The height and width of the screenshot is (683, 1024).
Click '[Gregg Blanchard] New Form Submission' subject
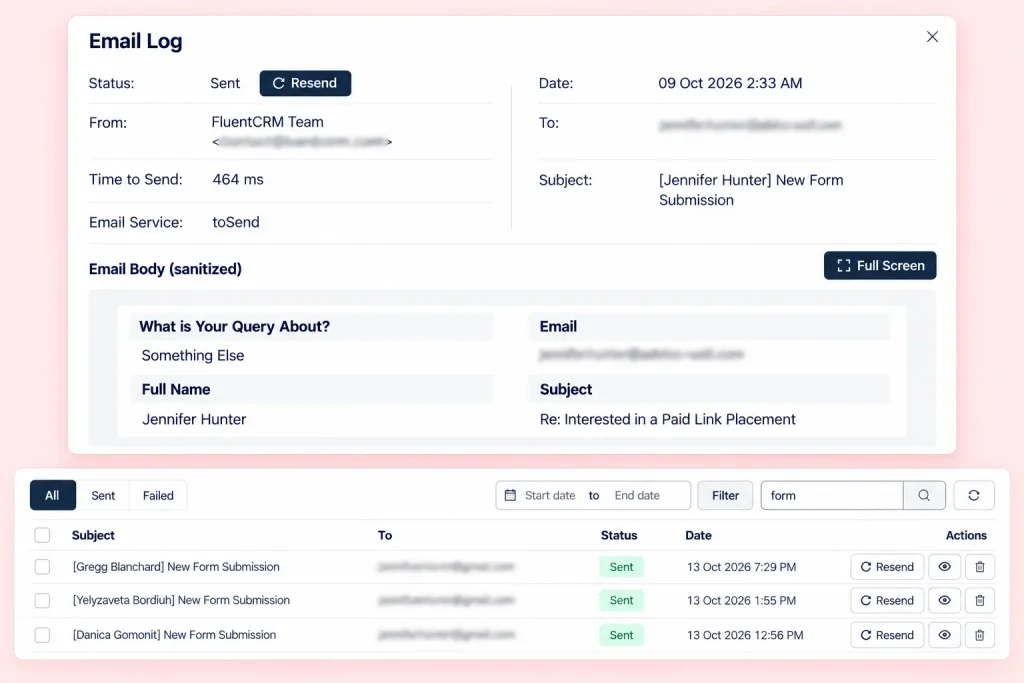click(x=176, y=567)
